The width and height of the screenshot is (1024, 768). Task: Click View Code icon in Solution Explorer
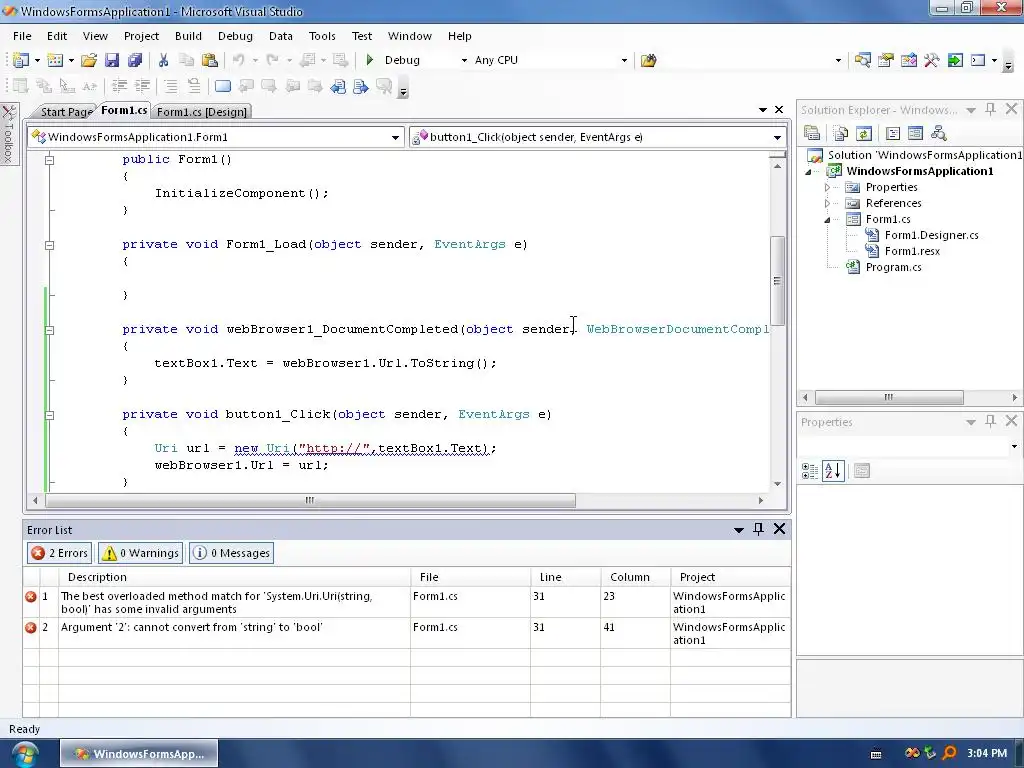[893, 133]
